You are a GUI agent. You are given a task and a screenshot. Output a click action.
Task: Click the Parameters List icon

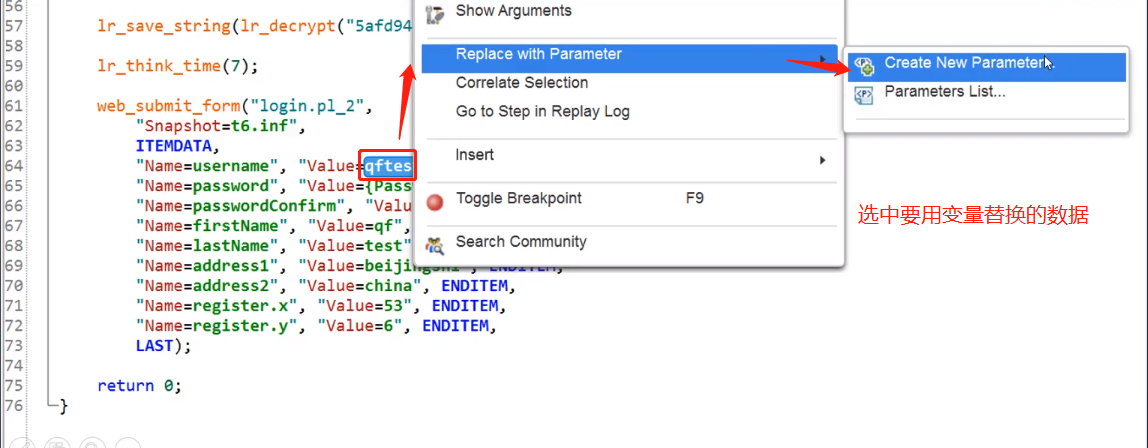(x=864, y=94)
